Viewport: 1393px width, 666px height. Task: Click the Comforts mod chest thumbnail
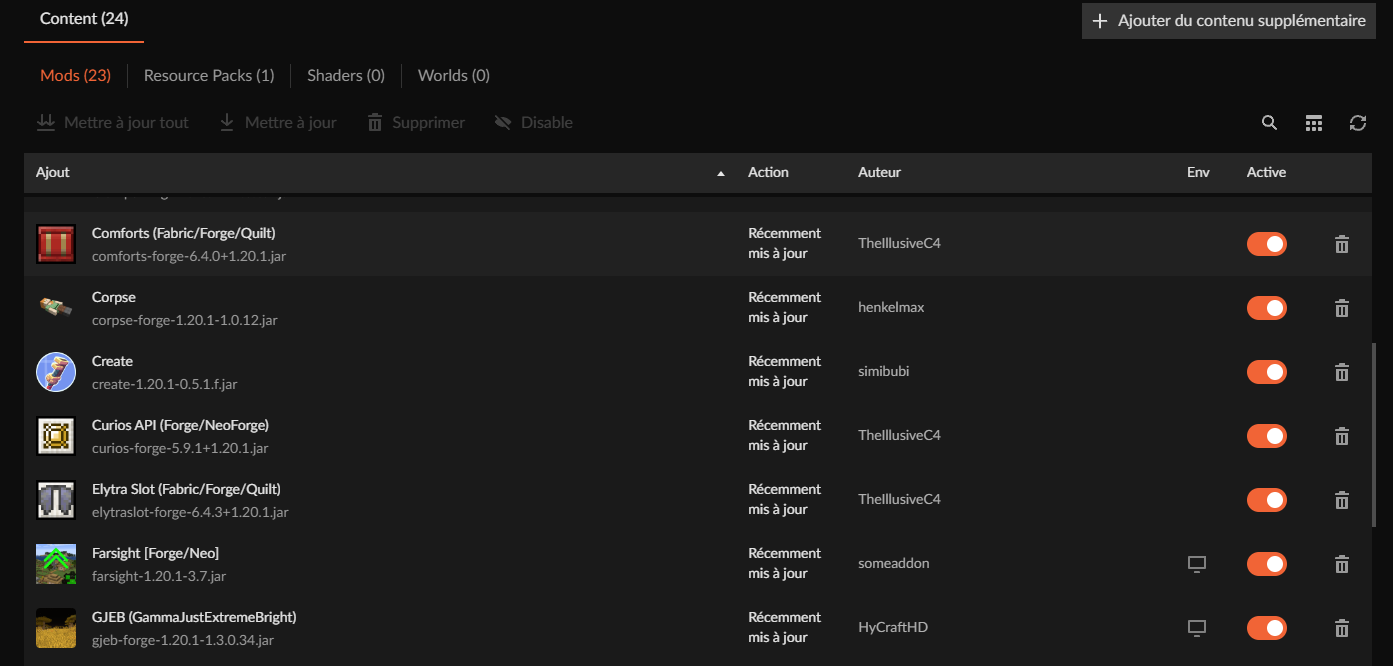pos(56,244)
